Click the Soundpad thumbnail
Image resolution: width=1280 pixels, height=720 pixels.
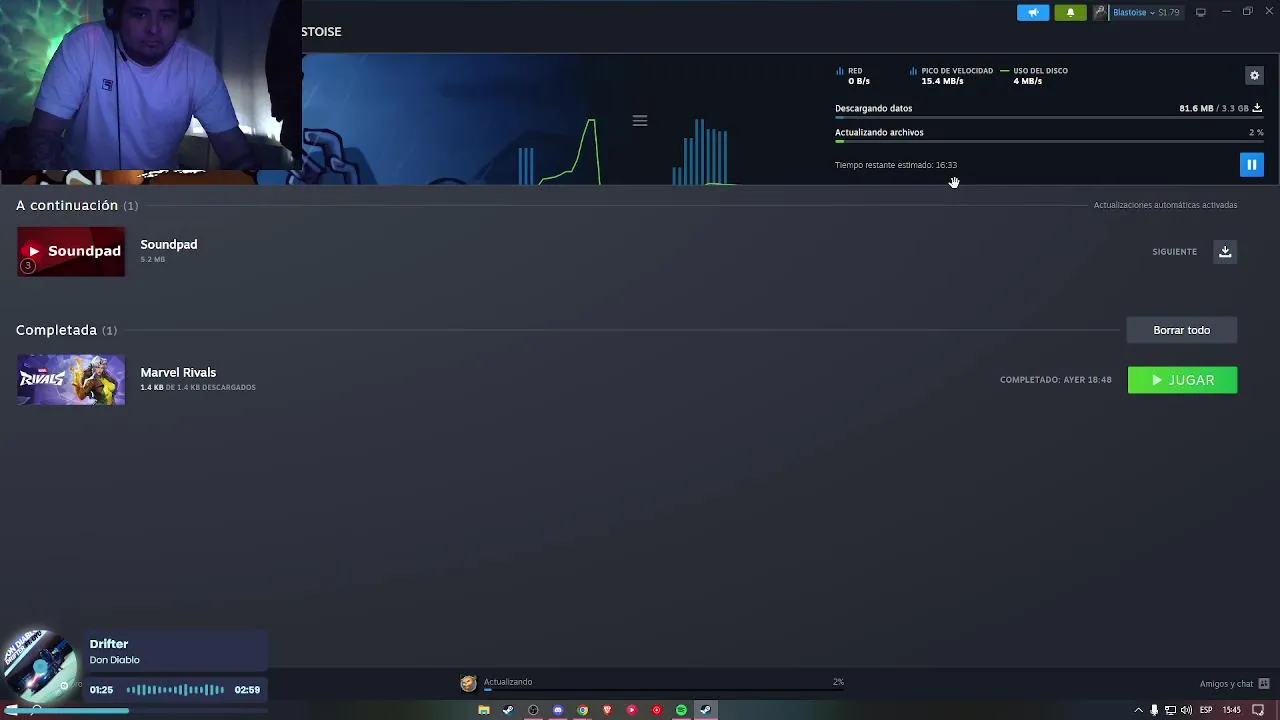[x=71, y=251]
